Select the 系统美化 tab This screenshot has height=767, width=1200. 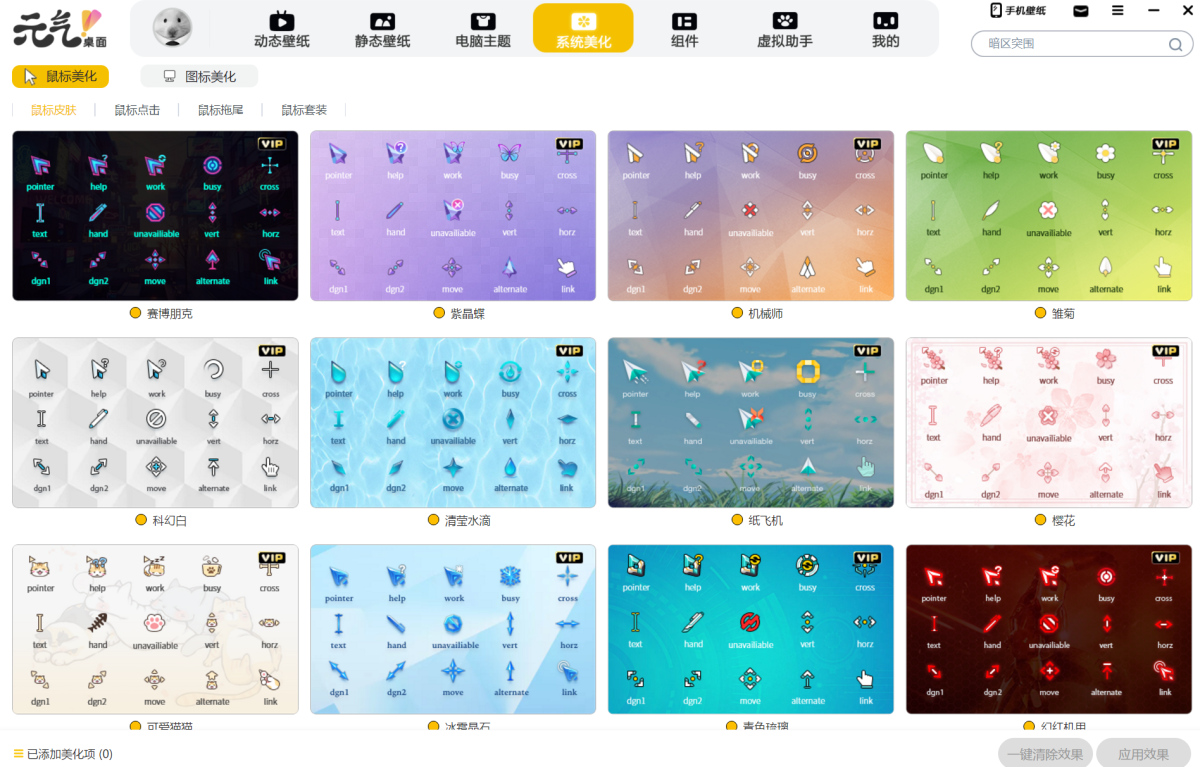583,29
